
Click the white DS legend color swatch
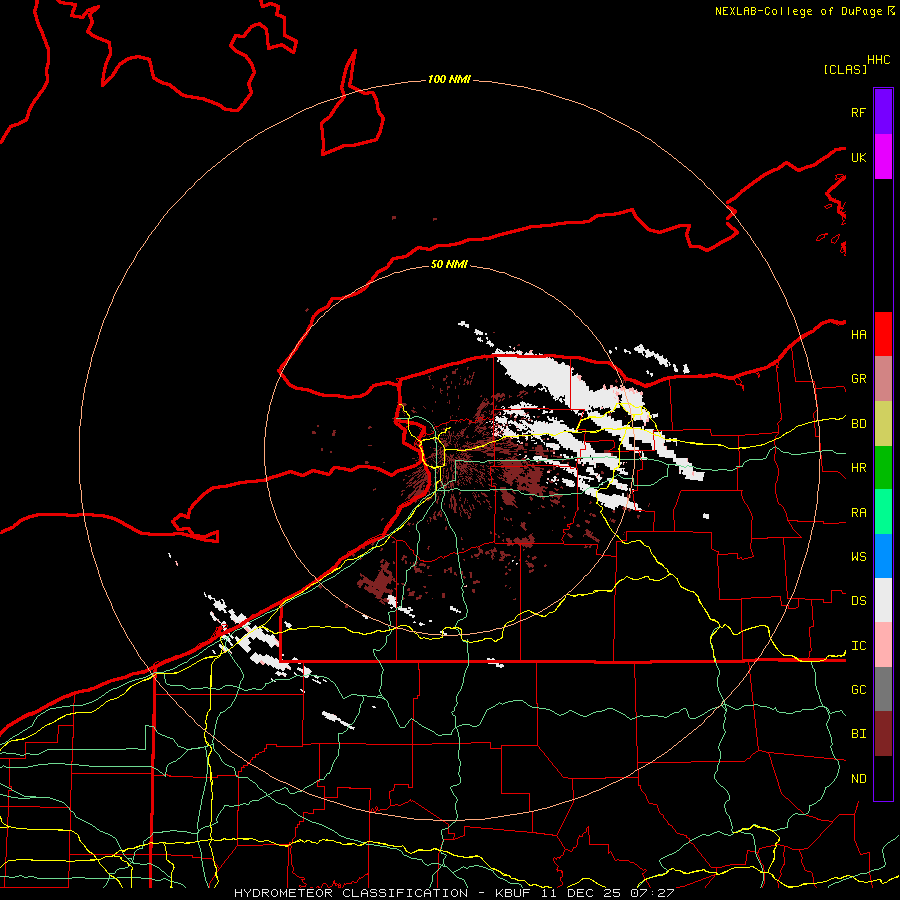tap(883, 600)
